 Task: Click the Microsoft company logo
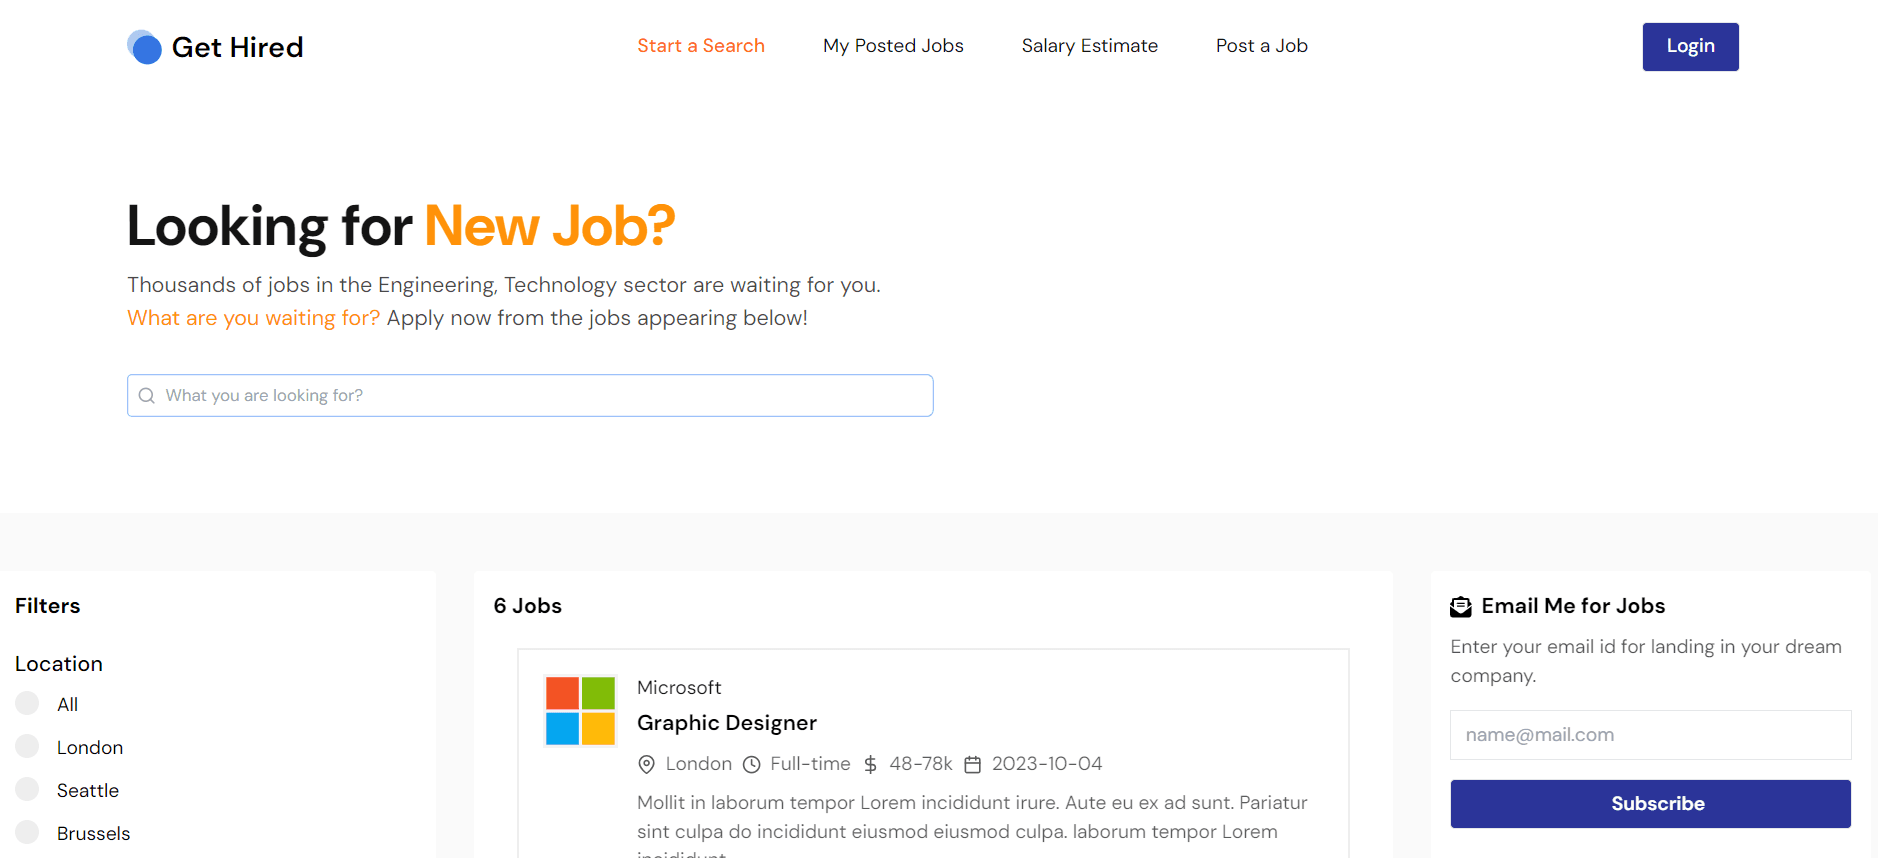580,711
